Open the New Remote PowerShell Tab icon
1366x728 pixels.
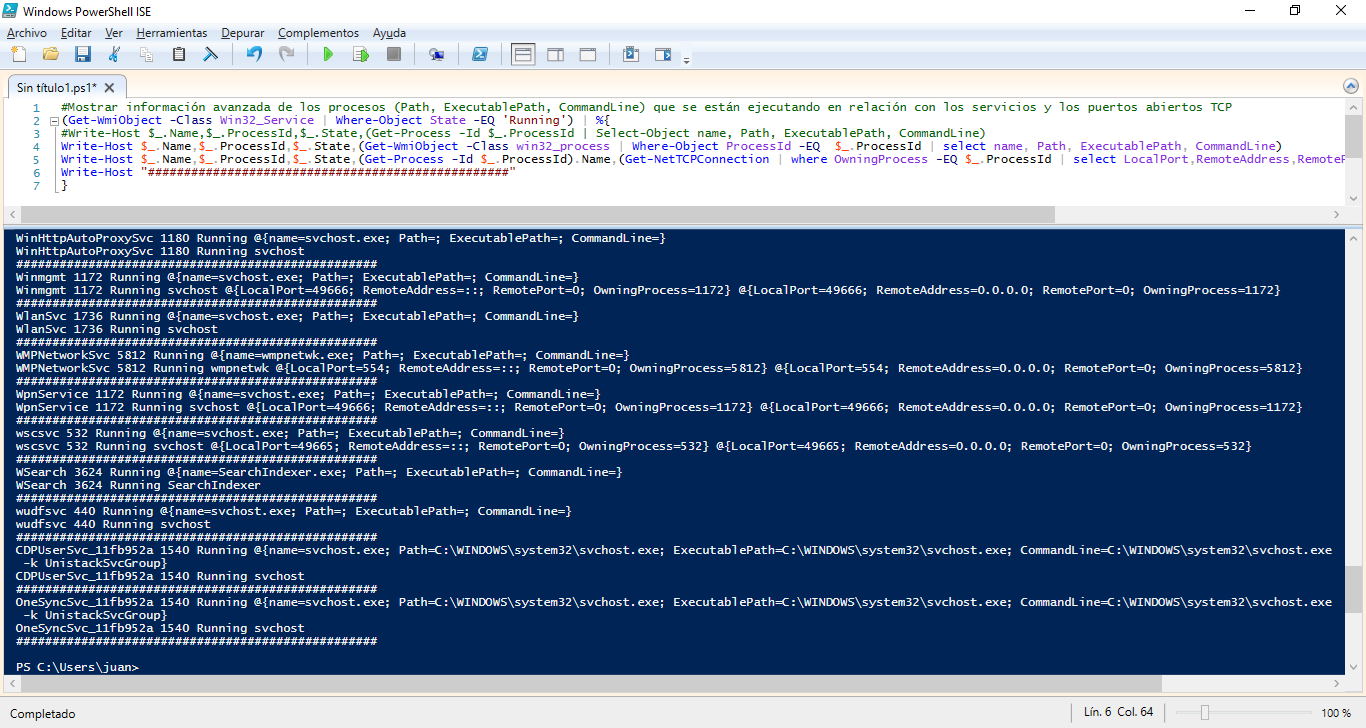tap(436, 54)
